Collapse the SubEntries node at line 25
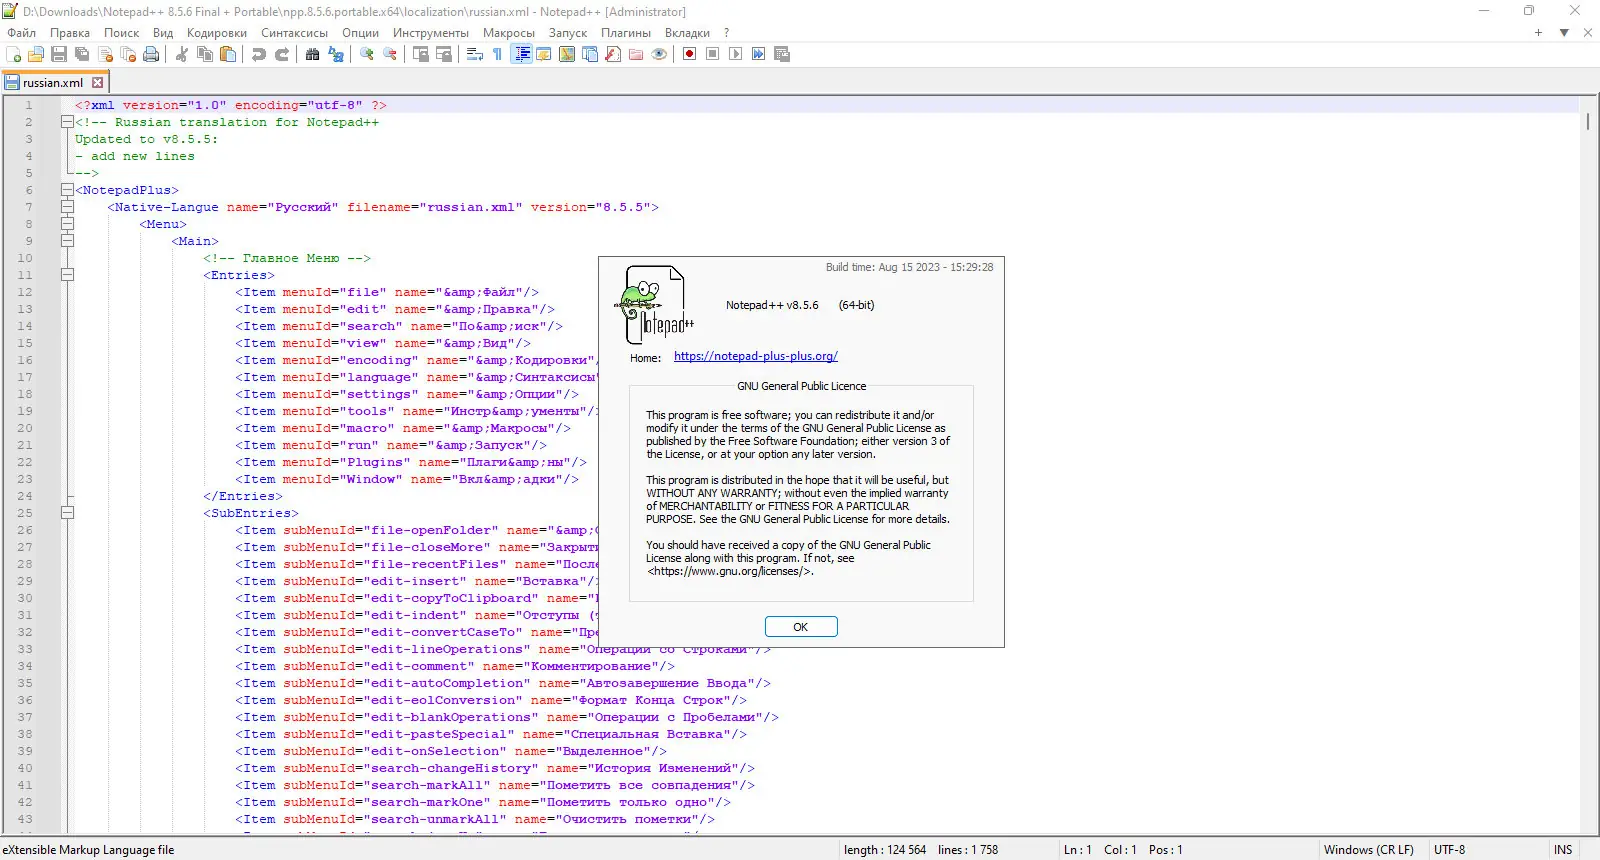Viewport: 1600px width, 860px height. 67,513
